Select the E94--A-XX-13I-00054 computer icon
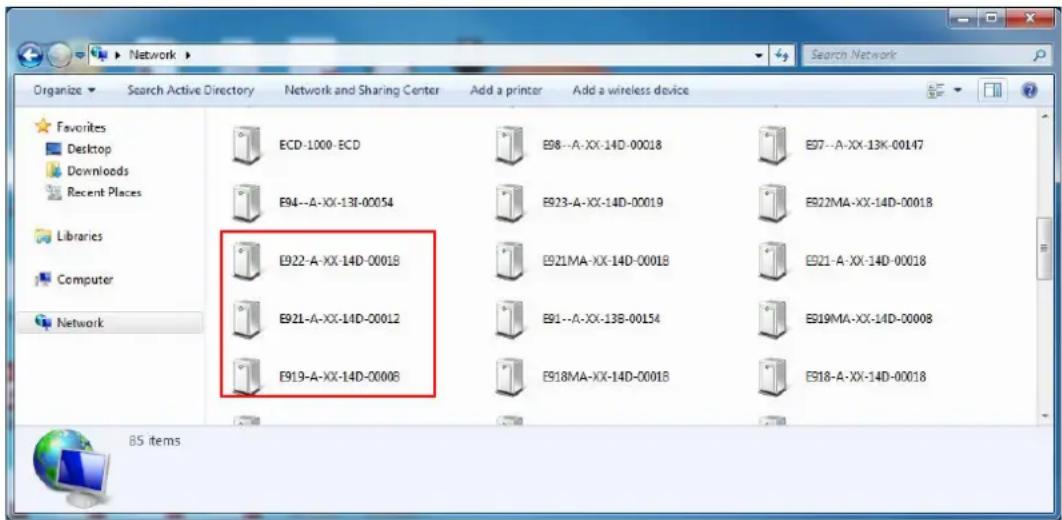Viewport: 1062px width, 520px height. [246, 202]
